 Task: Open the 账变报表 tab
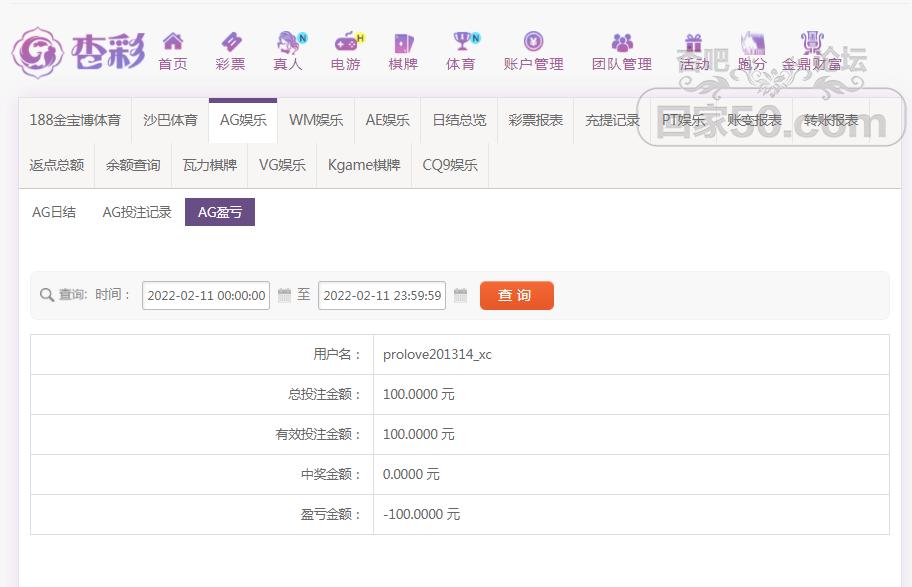coord(754,120)
